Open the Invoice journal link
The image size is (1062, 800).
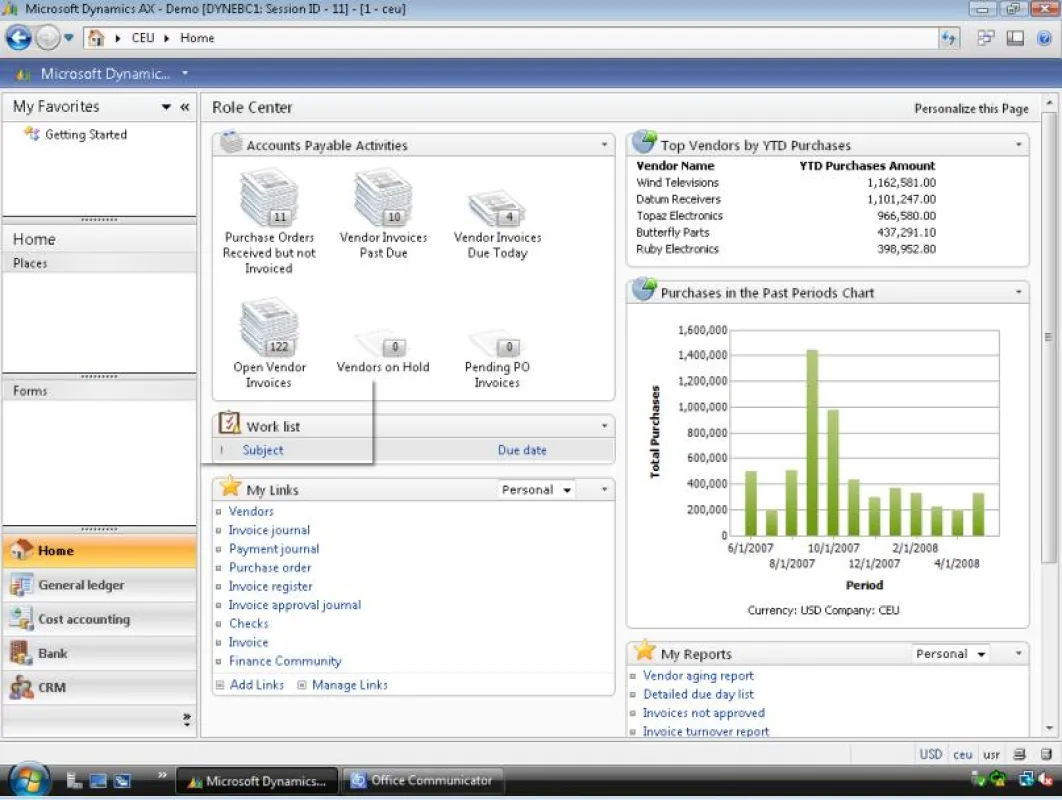pyautogui.click(x=269, y=530)
